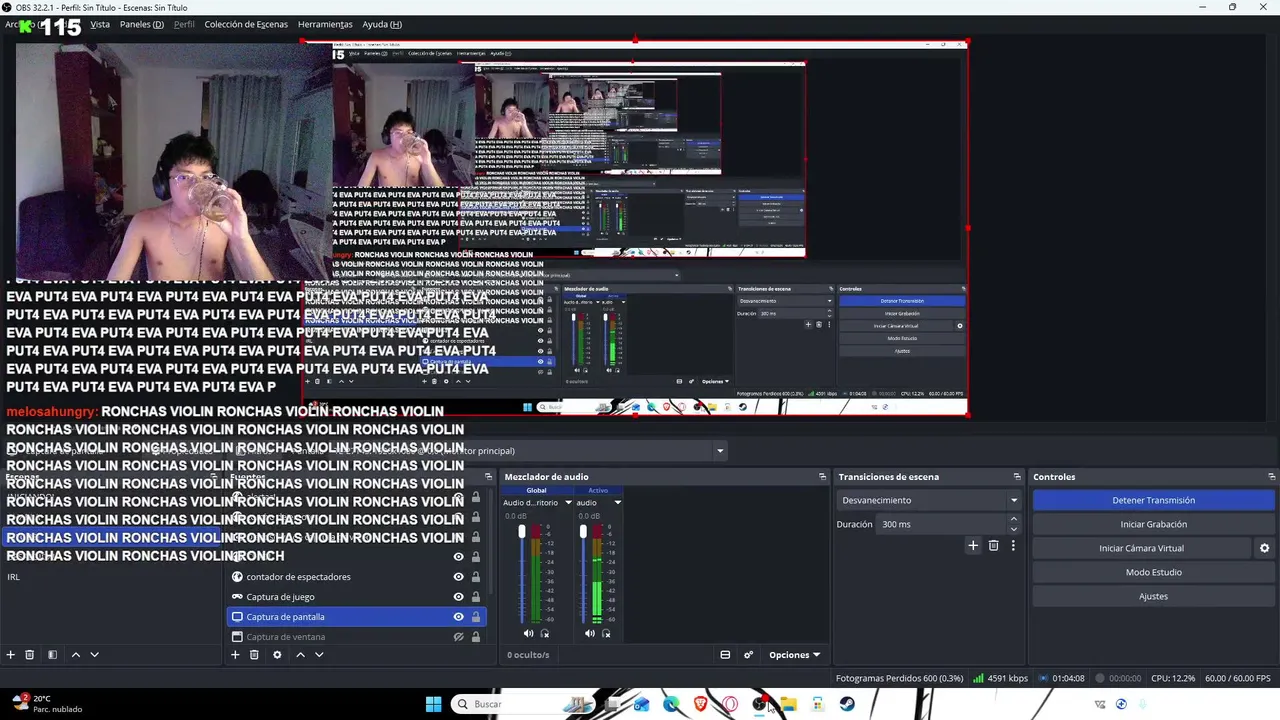This screenshot has height=720, width=1280.
Task: Hide the 'contador de espectadores' source
Action: point(459,577)
